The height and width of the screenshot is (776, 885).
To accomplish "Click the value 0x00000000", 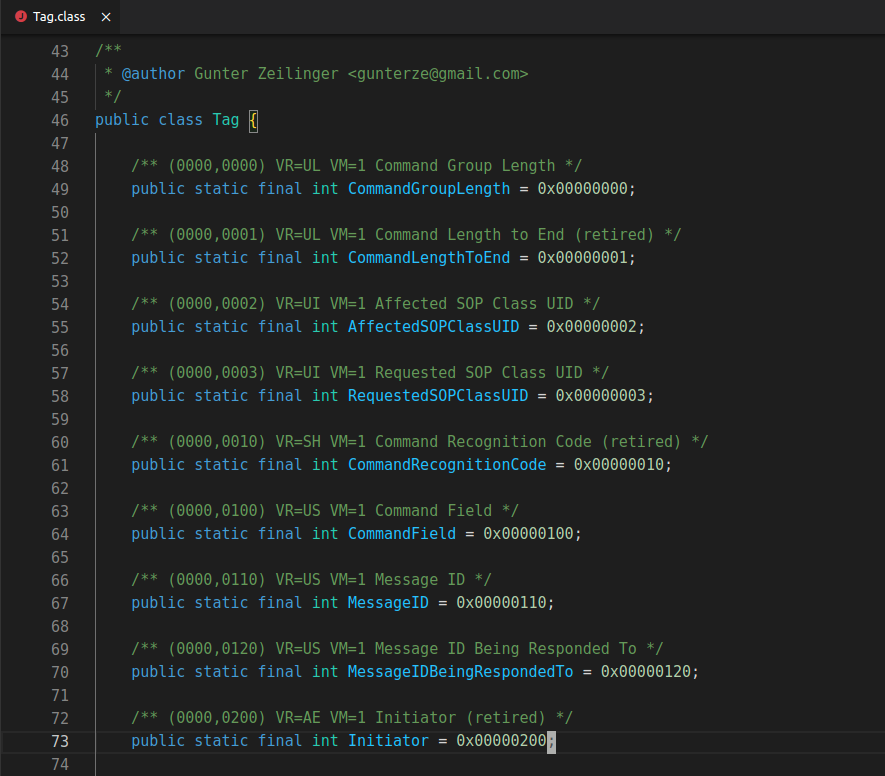I will pyautogui.click(x=582, y=188).
